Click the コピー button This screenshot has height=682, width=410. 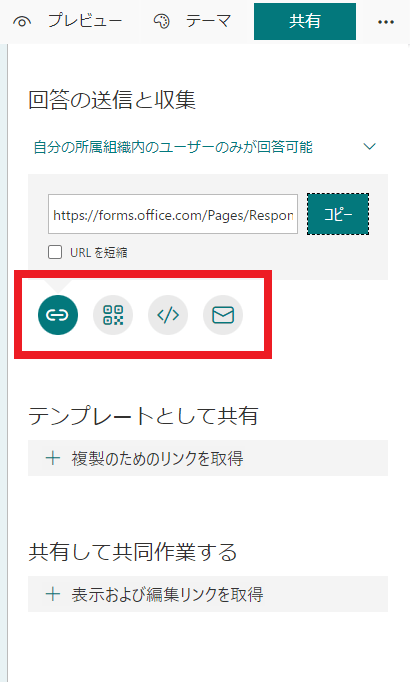[338, 214]
